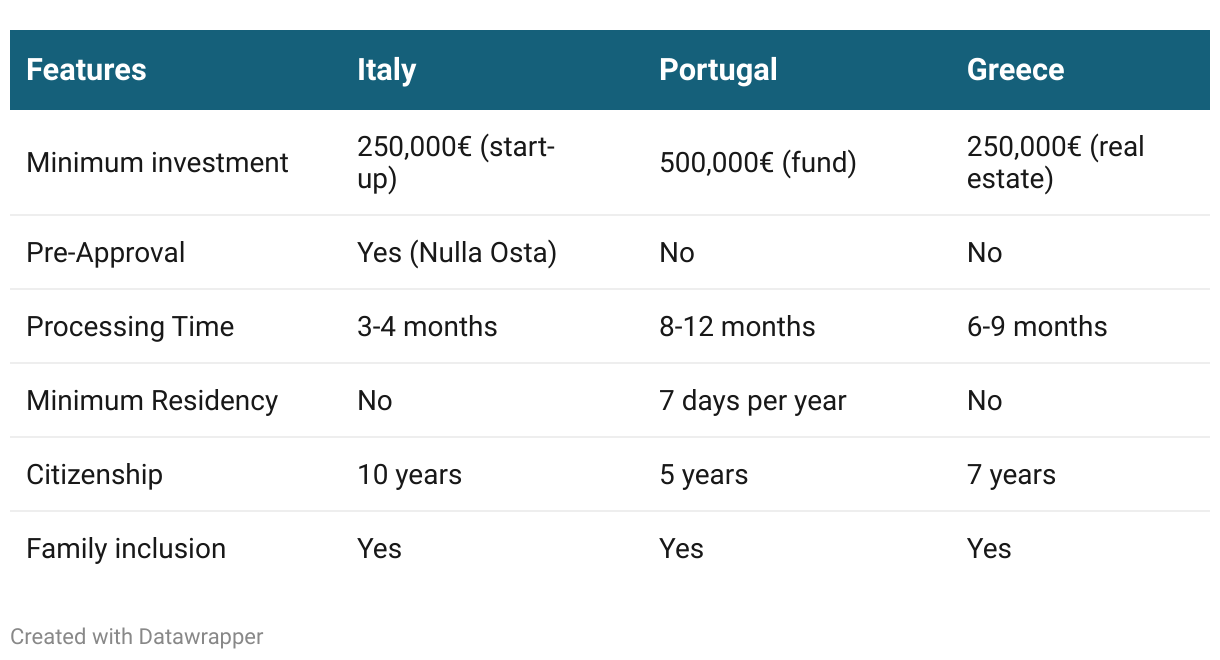Click the Portugal column header
The image size is (1220, 660).
click(x=718, y=70)
